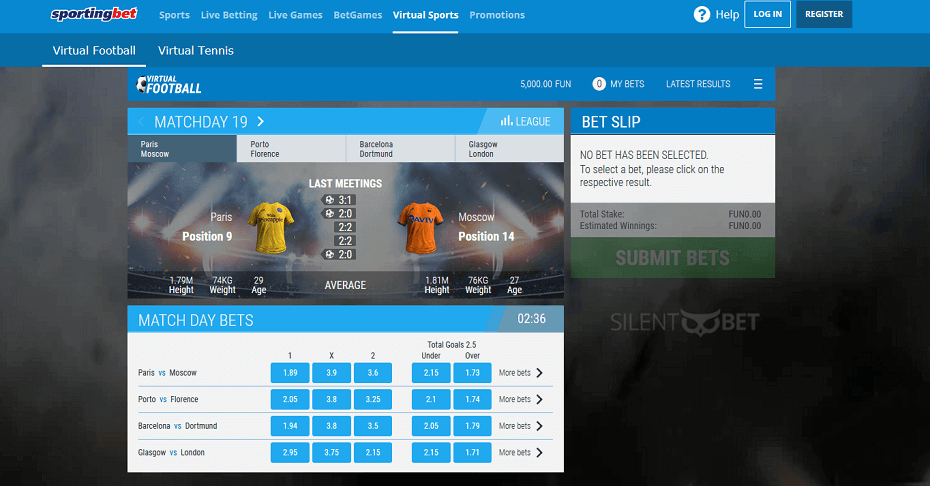Click the sportingbet logo

click(94, 14)
